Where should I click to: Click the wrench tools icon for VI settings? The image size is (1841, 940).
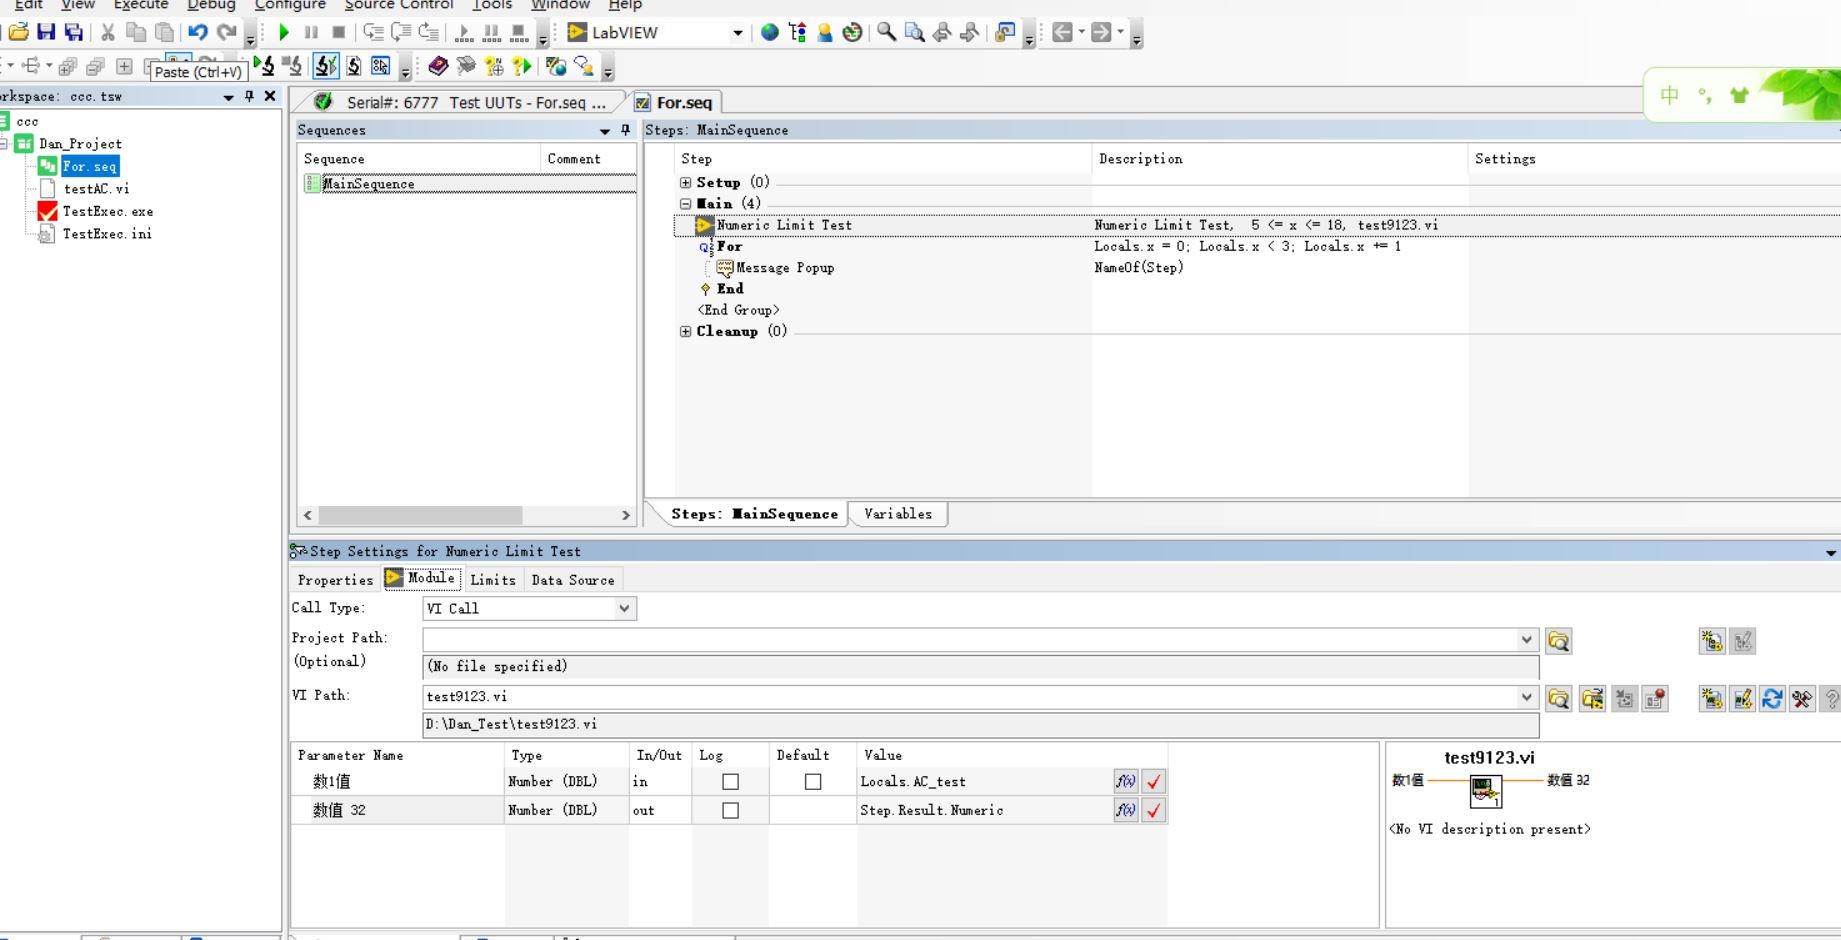point(1802,699)
